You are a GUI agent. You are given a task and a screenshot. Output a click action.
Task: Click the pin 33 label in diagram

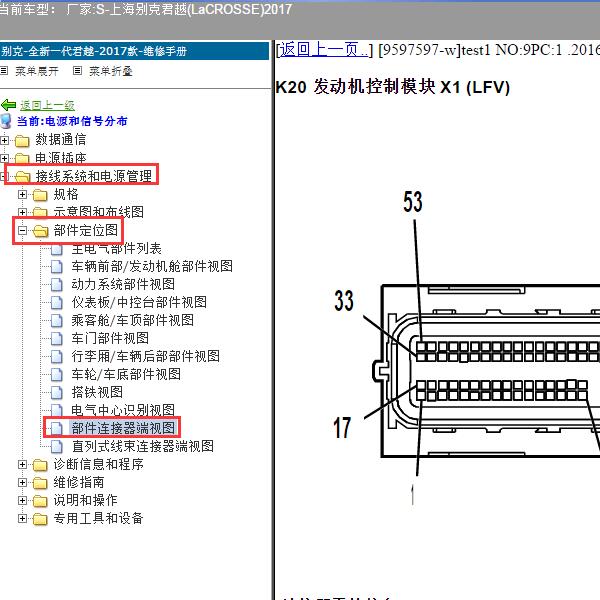[344, 300]
